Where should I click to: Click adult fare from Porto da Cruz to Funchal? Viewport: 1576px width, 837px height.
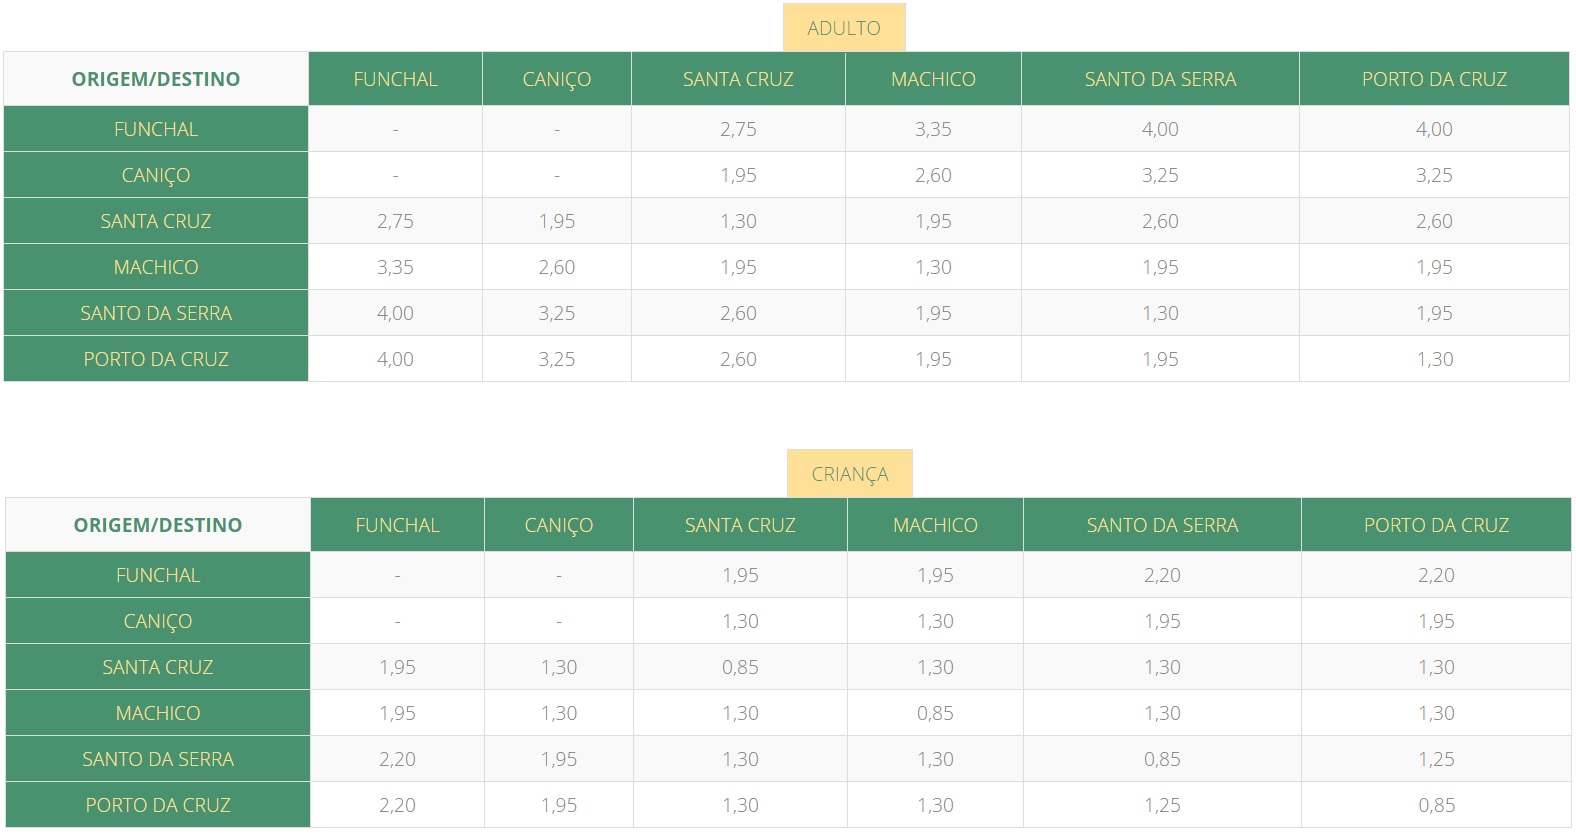tap(395, 359)
